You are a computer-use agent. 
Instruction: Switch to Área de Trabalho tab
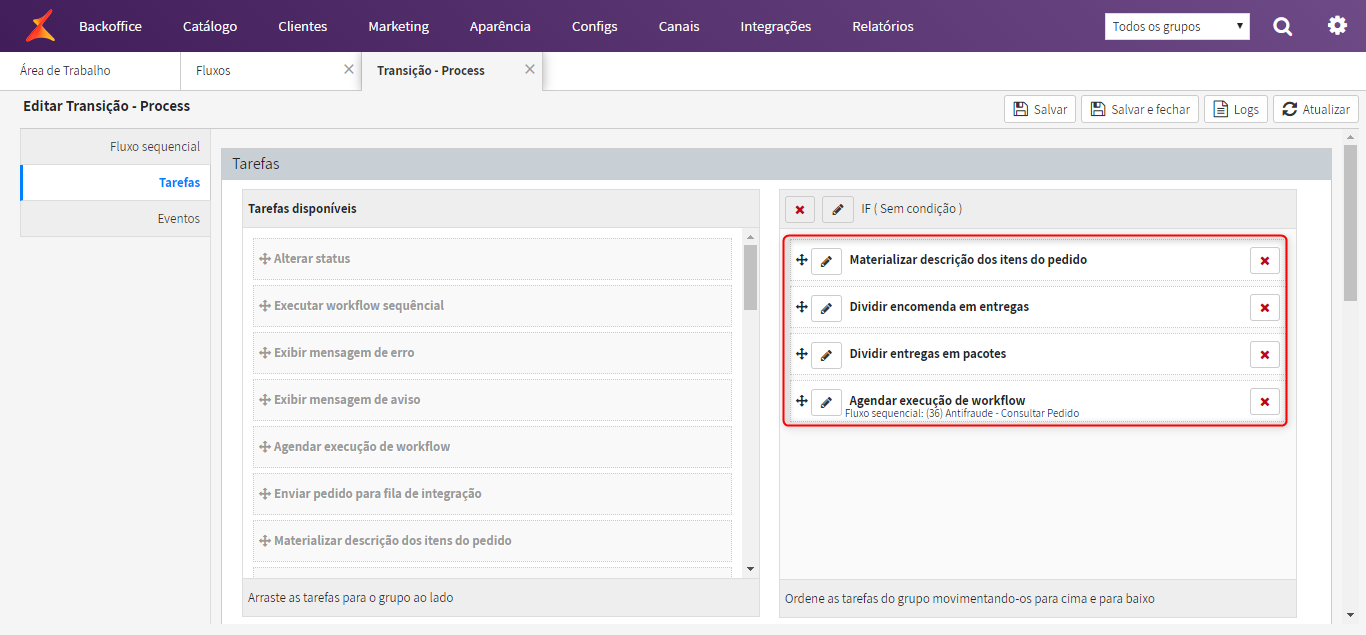click(x=90, y=71)
